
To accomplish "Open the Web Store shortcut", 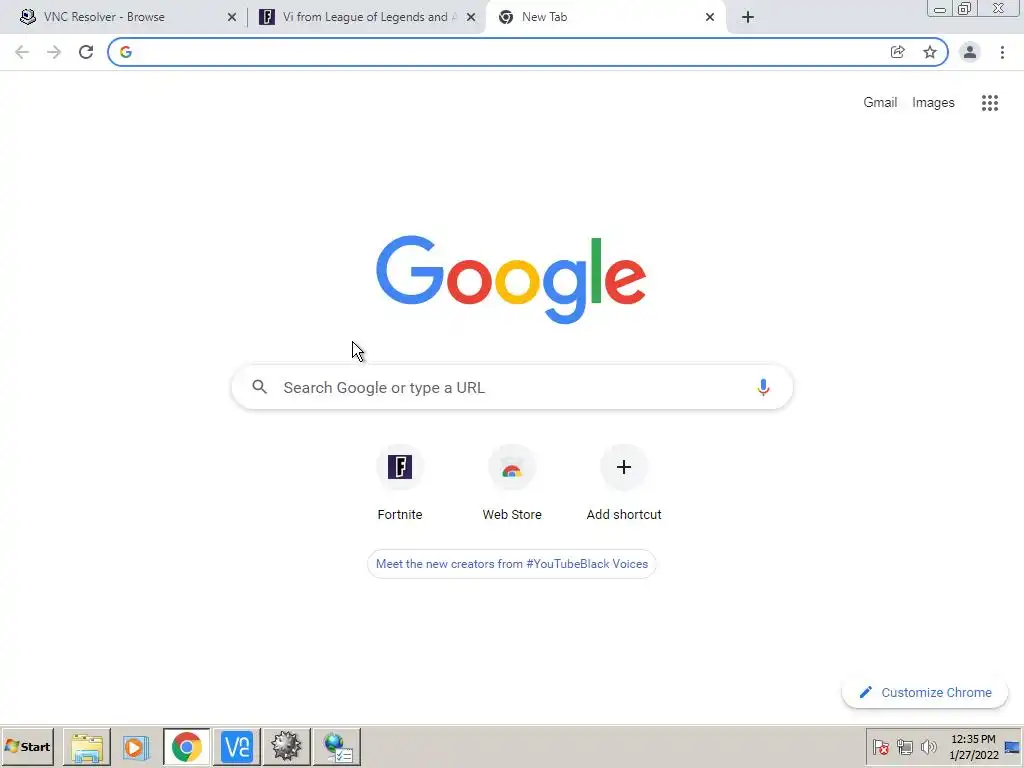I will (512, 482).
